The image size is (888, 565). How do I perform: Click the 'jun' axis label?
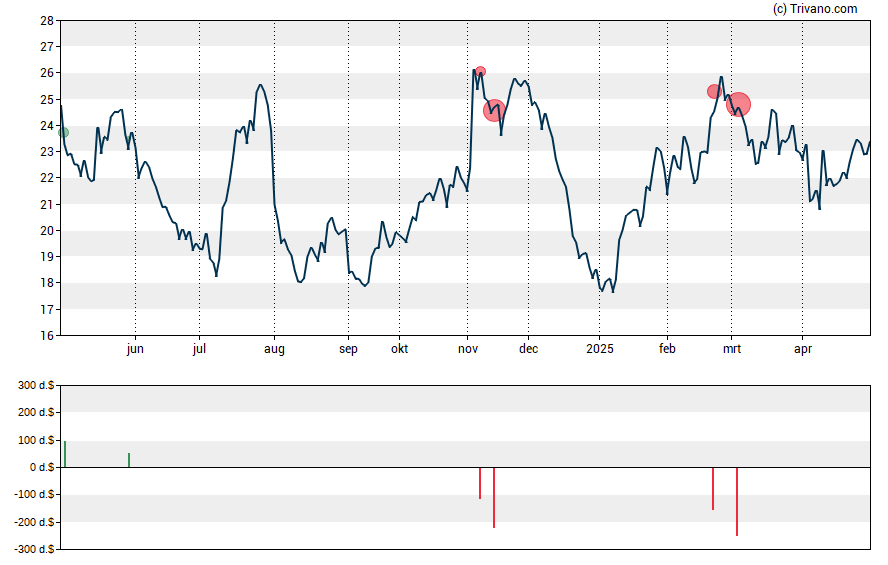[135, 349]
